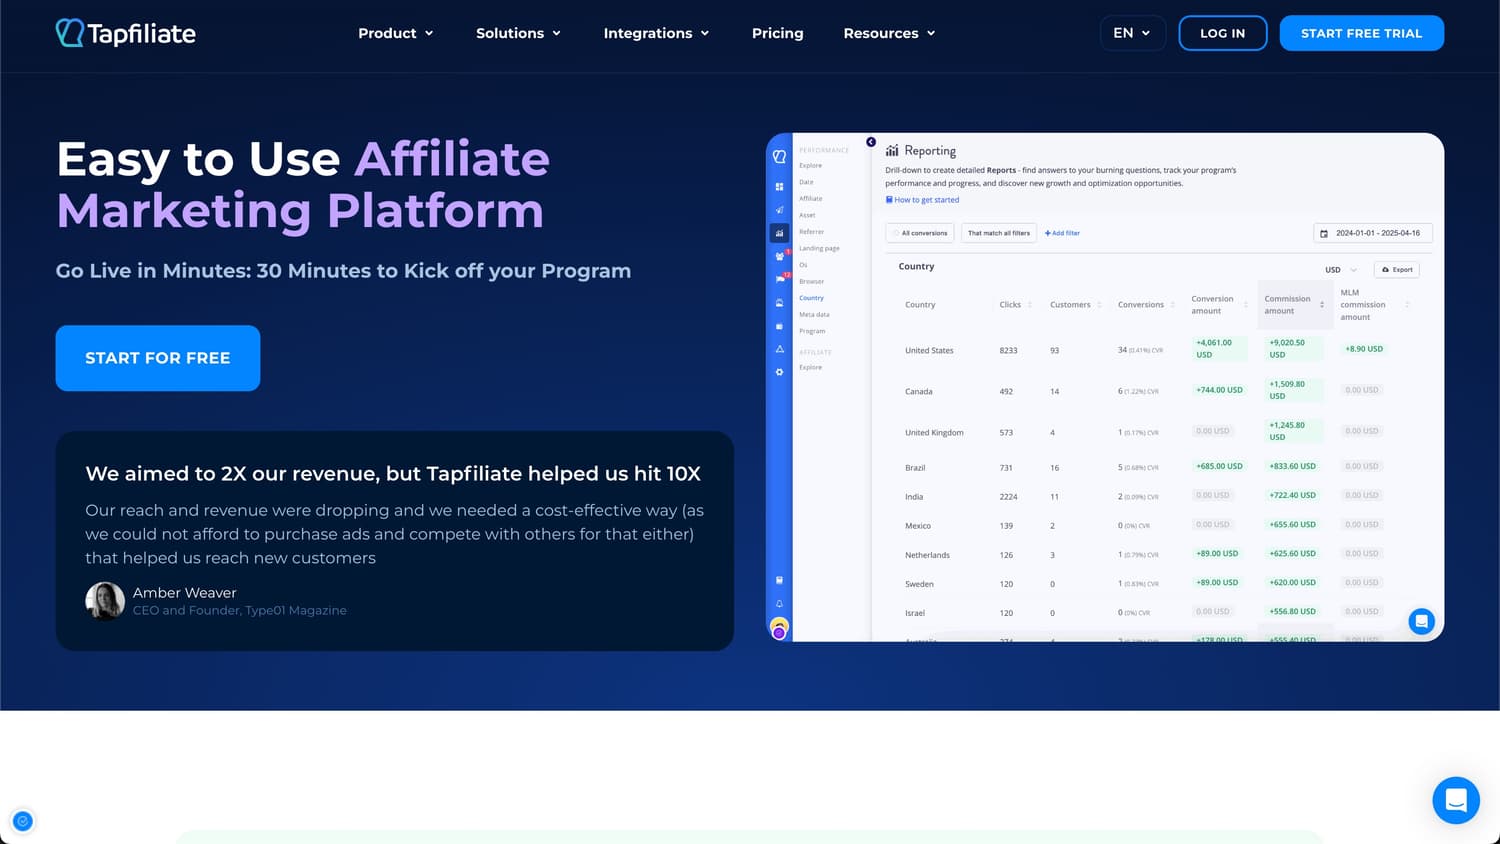
Task: Click Amber Weaver's profile photo
Action: 105,601
